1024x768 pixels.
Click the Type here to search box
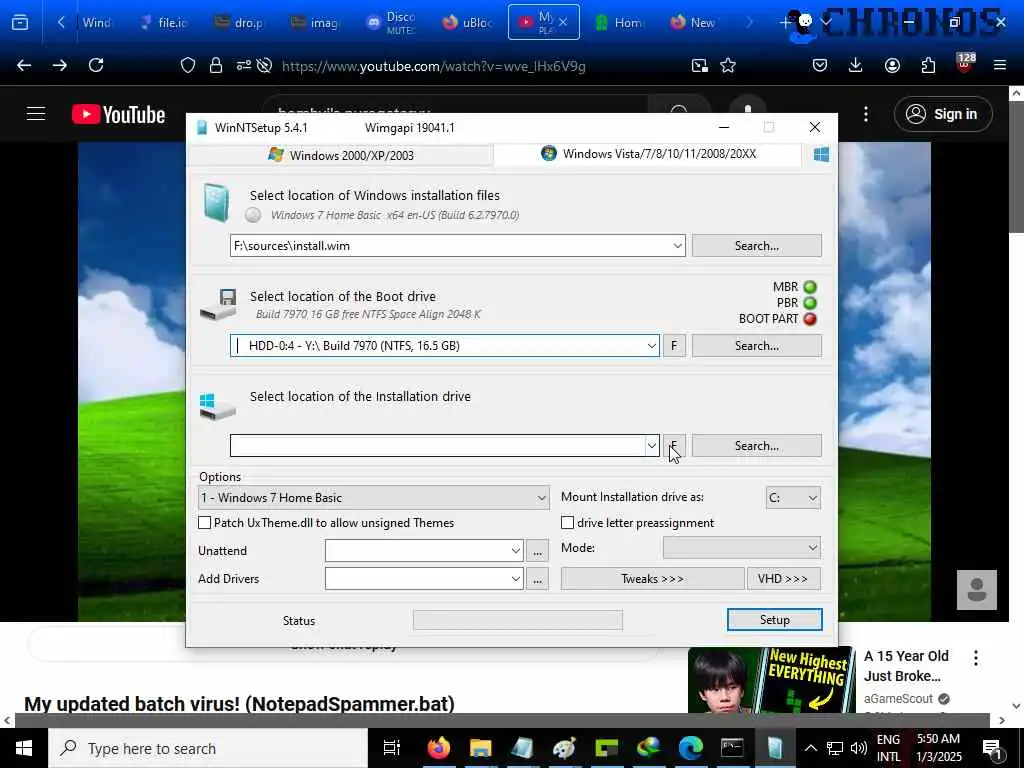208,748
